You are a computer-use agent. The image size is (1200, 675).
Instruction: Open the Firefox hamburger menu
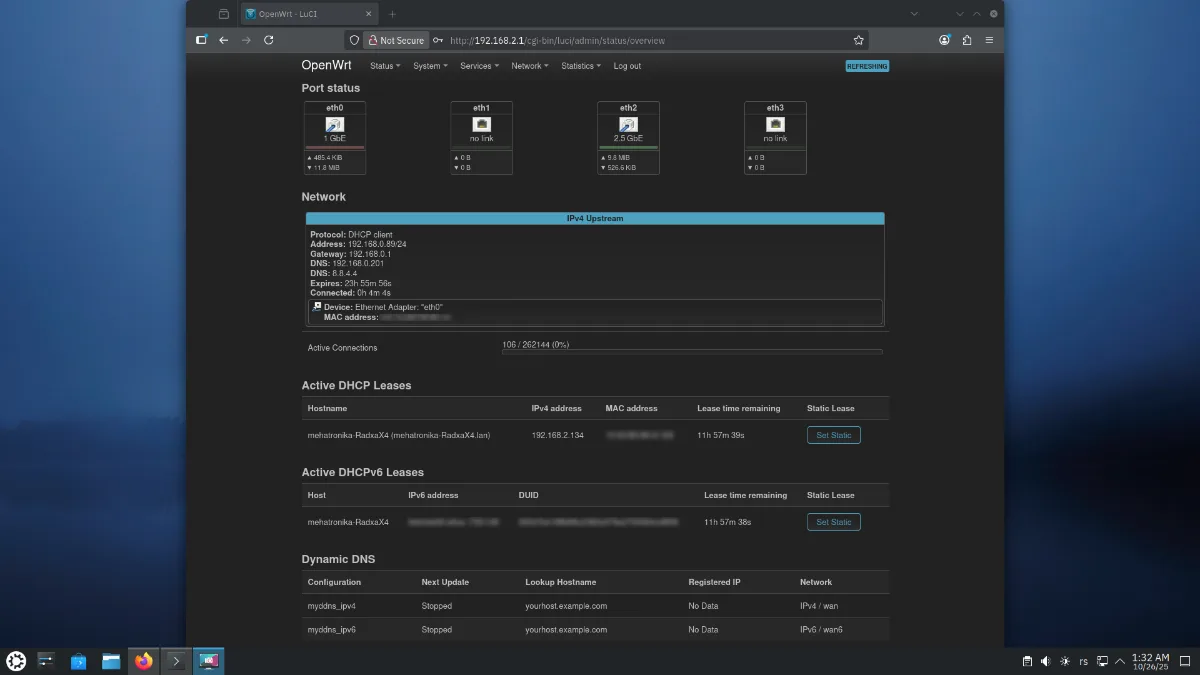tap(989, 40)
